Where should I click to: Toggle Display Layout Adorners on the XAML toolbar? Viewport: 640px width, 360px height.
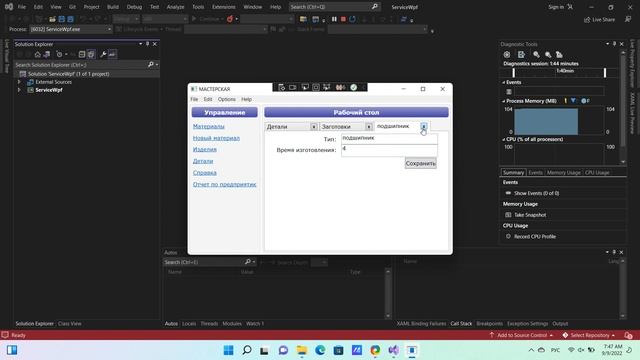(316, 87)
